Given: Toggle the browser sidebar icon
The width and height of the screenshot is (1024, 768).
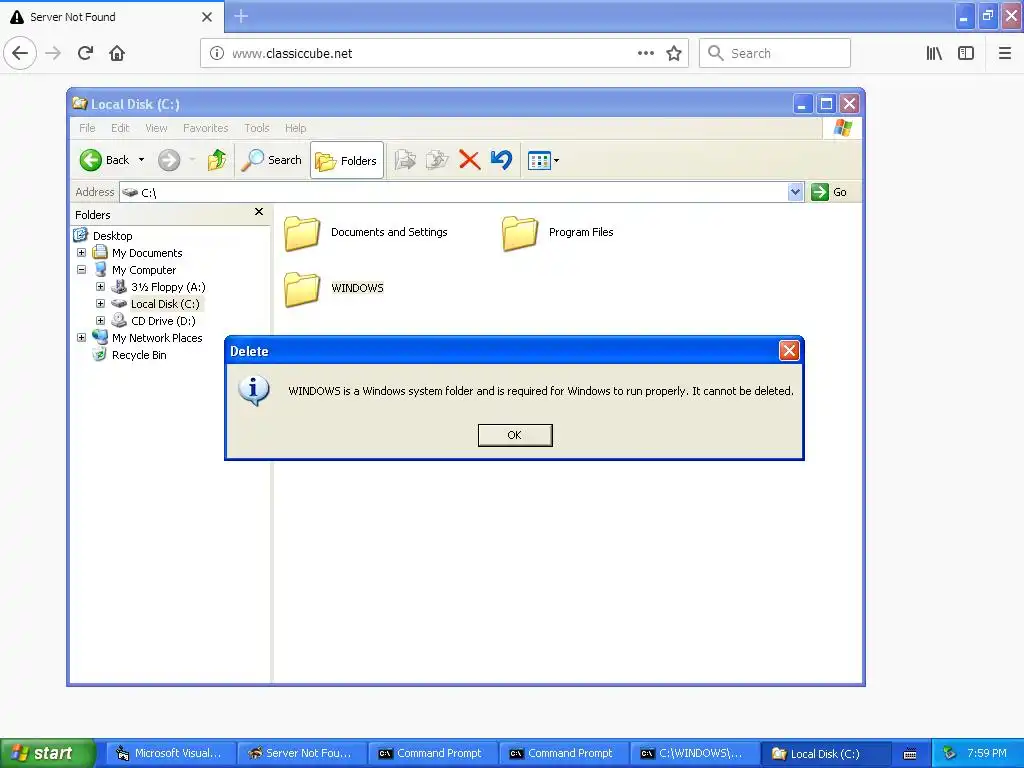Looking at the screenshot, I should pyautogui.click(x=966, y=53).
